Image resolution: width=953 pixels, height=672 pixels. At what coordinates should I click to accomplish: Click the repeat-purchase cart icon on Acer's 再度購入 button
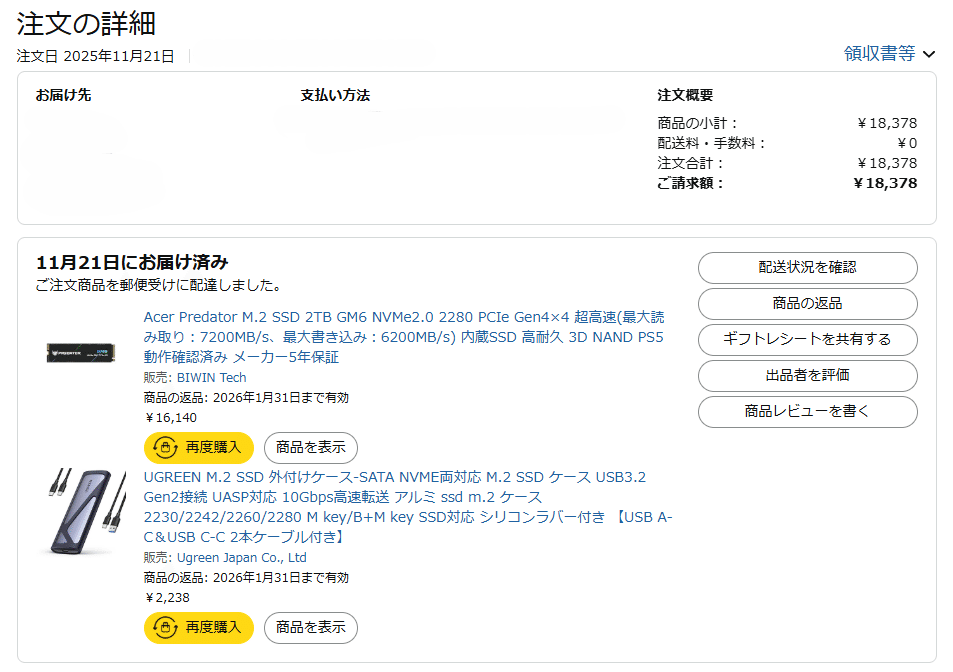pyautogui.click(x=169, y=448)
